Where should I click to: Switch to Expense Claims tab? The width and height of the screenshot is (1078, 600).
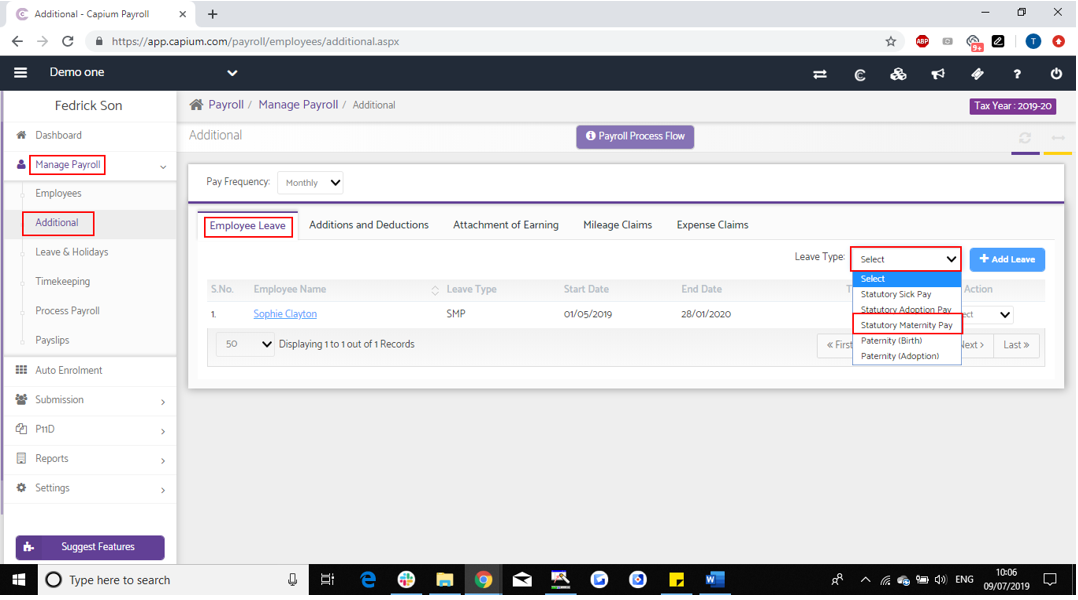click(712, 225)
